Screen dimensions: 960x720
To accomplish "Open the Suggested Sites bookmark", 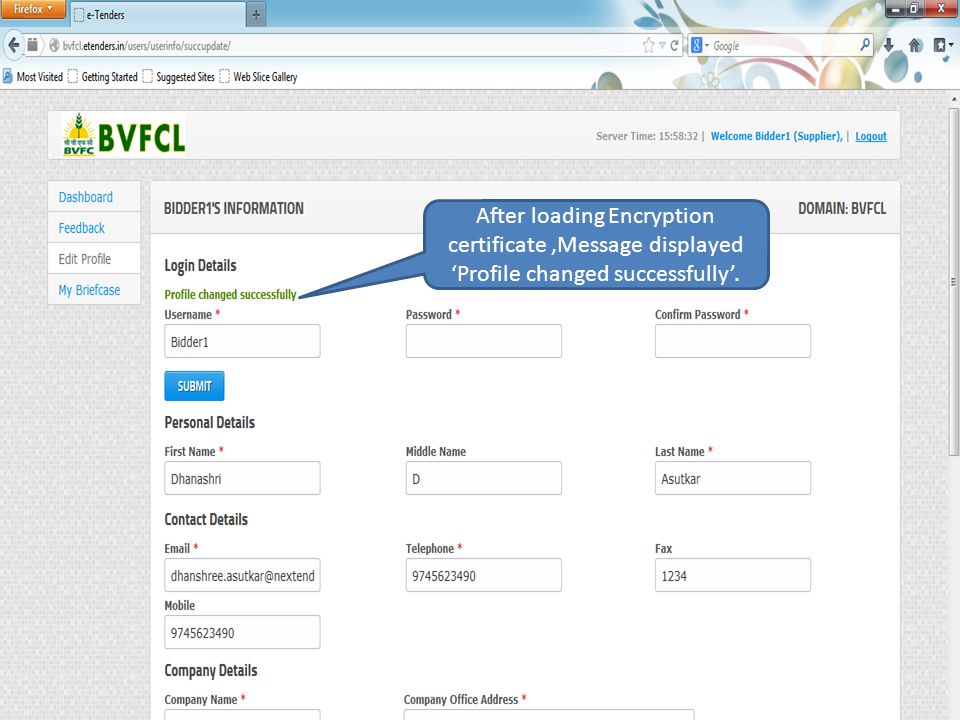I will tap(178, 77).
